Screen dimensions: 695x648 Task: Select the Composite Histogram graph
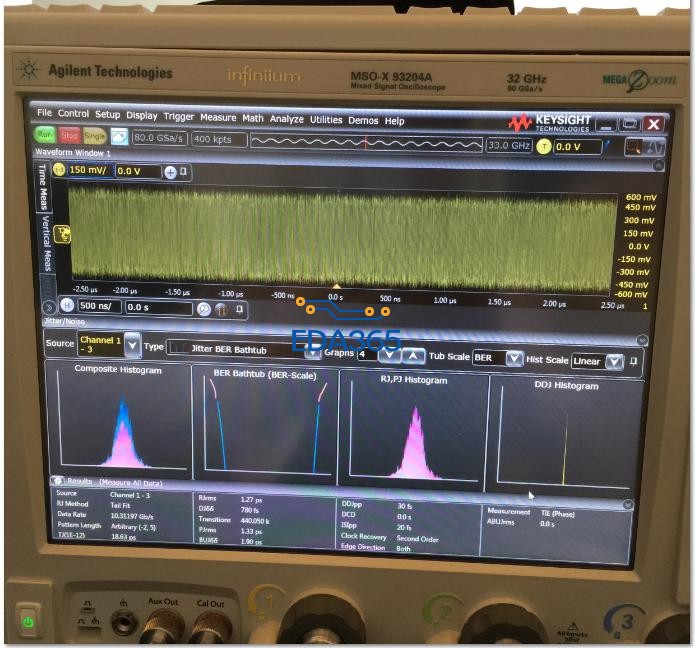[118, 420]
